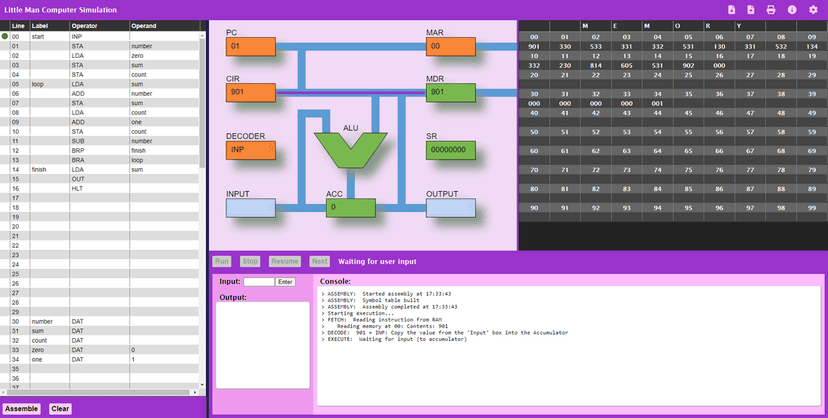
Task: Click the code editor vertical scrollbar
Action: [203, 200]
